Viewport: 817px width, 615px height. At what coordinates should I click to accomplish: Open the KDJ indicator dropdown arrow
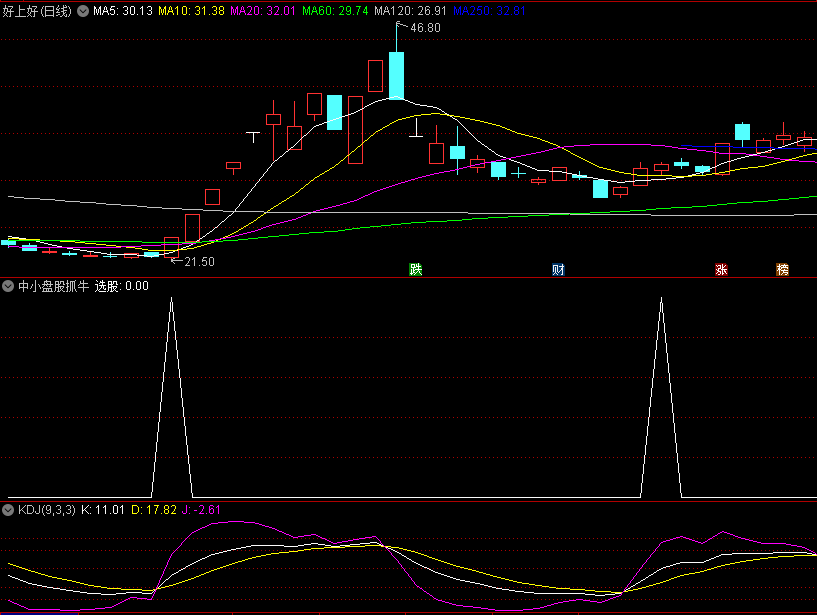point(8,510)
